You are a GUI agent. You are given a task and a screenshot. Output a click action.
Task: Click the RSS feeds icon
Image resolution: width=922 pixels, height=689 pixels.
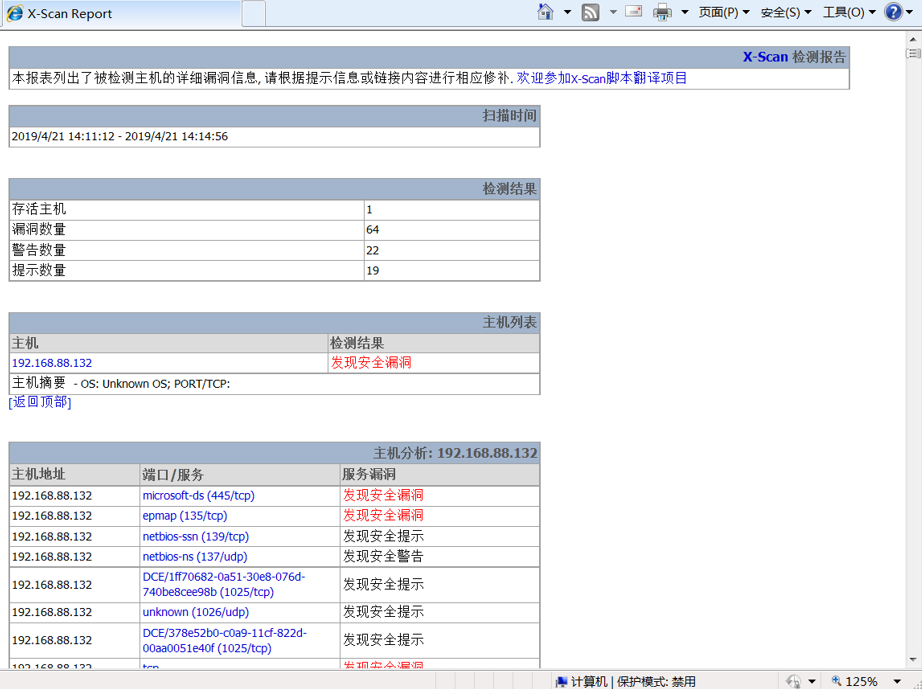click(x=590, y=12)
